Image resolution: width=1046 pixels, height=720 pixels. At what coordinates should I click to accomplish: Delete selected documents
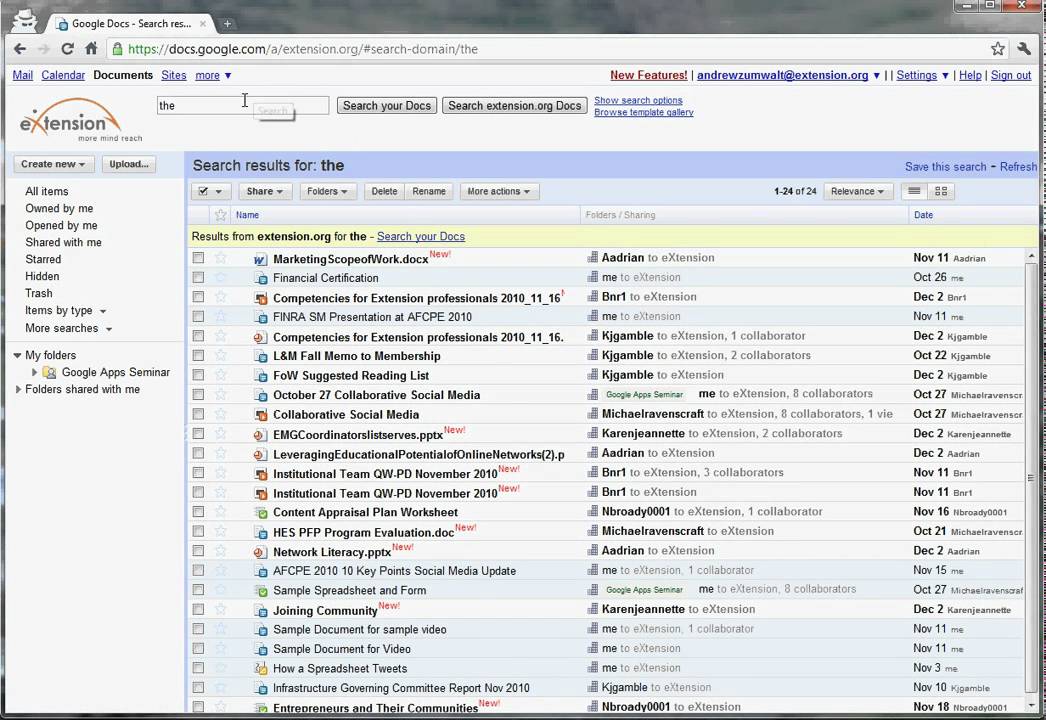[x=384, y=192]
